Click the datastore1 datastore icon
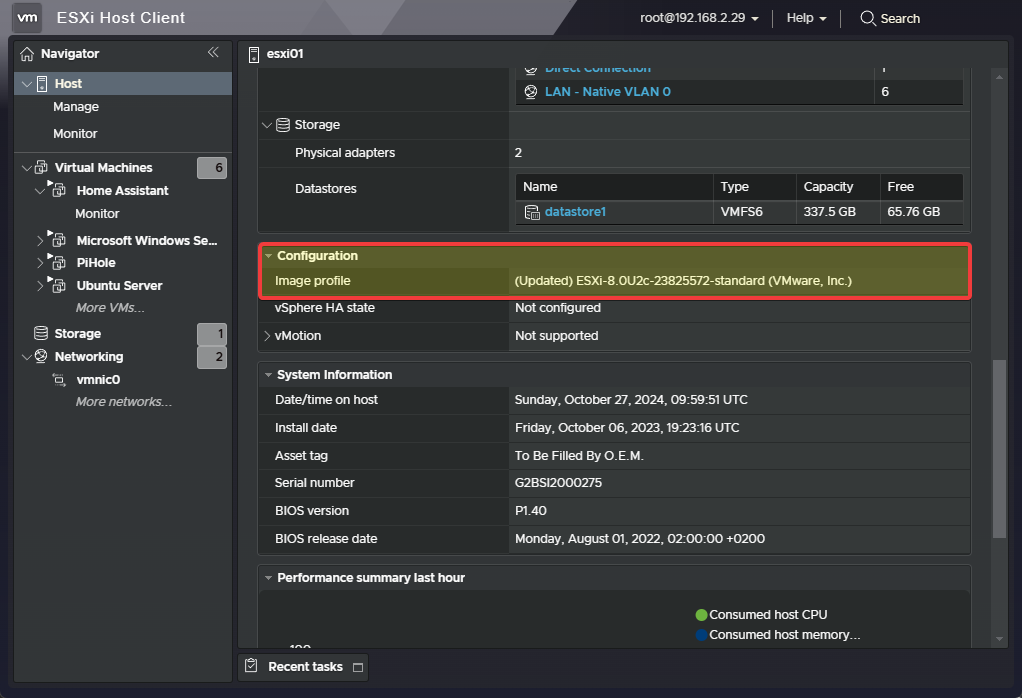The width and height of the screenshot is (1022, 698). [533, 212]
